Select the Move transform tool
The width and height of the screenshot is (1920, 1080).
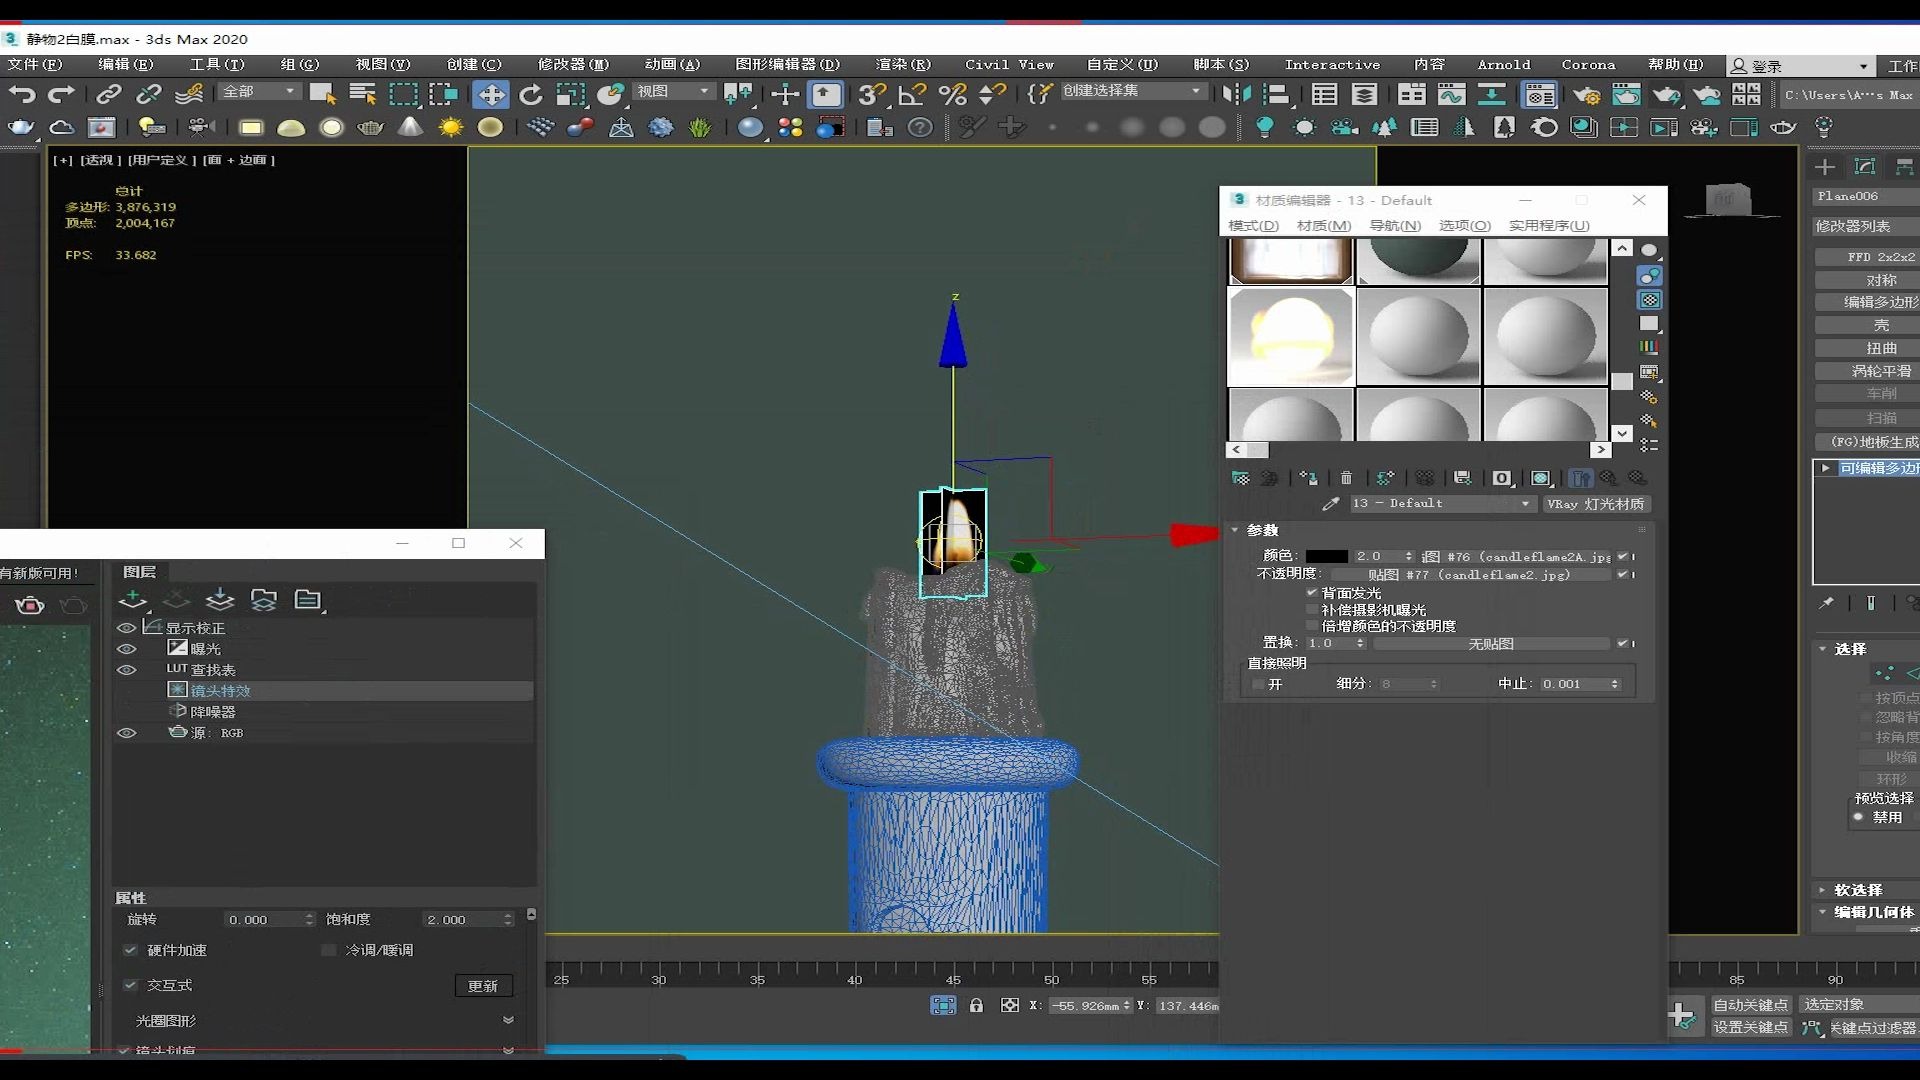(x=490, y=94)
